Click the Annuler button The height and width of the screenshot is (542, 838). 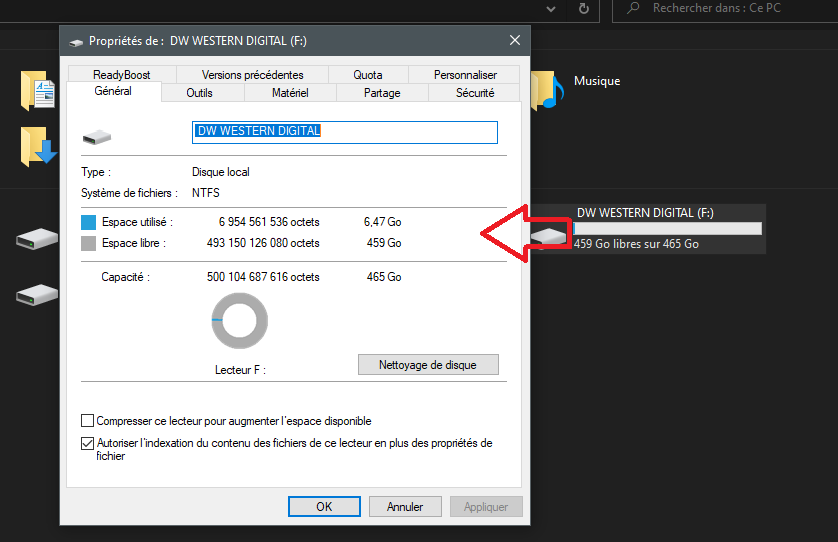point(405,507)
